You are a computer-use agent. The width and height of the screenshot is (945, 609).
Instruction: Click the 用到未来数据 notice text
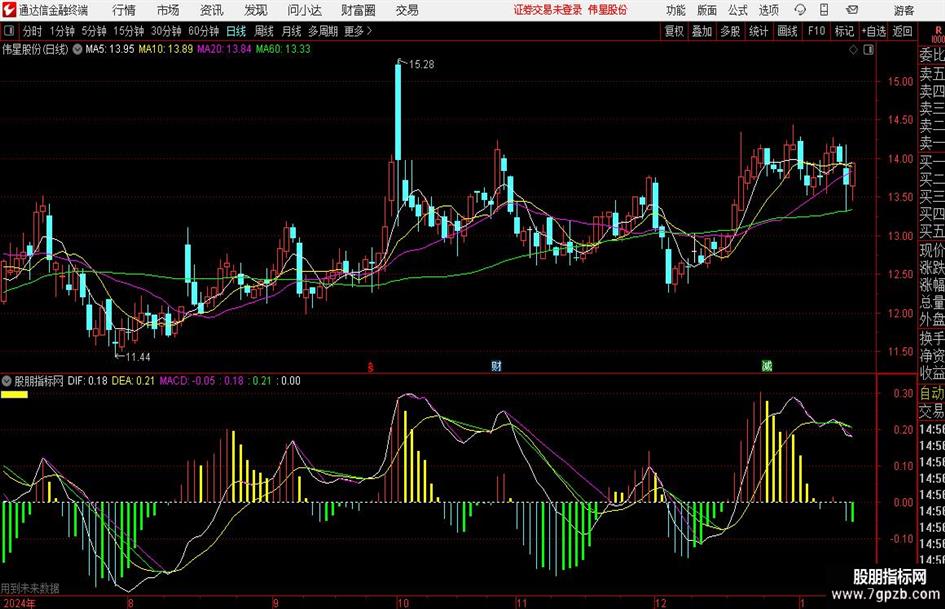click(x=30, y=588)
